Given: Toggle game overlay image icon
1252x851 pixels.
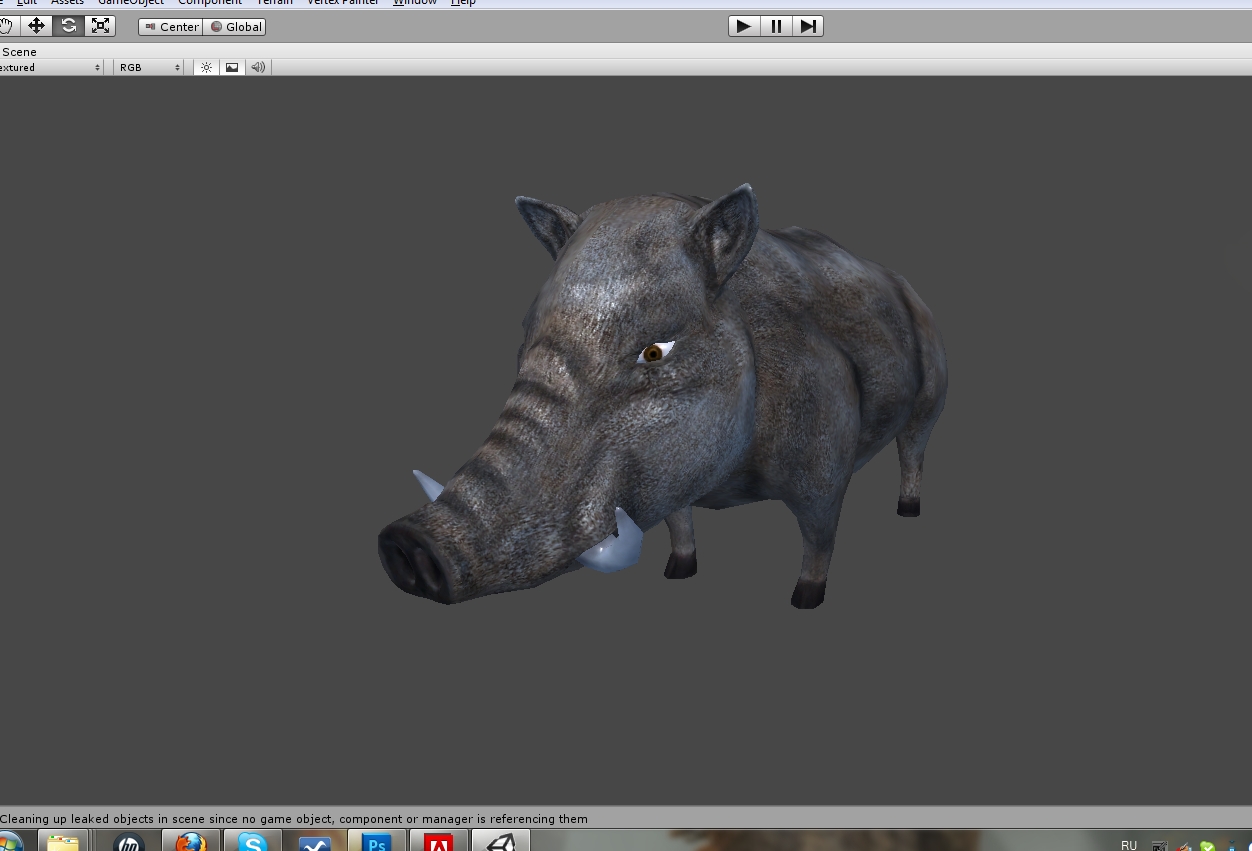Looking at the screenshot, I should (232, 67).
